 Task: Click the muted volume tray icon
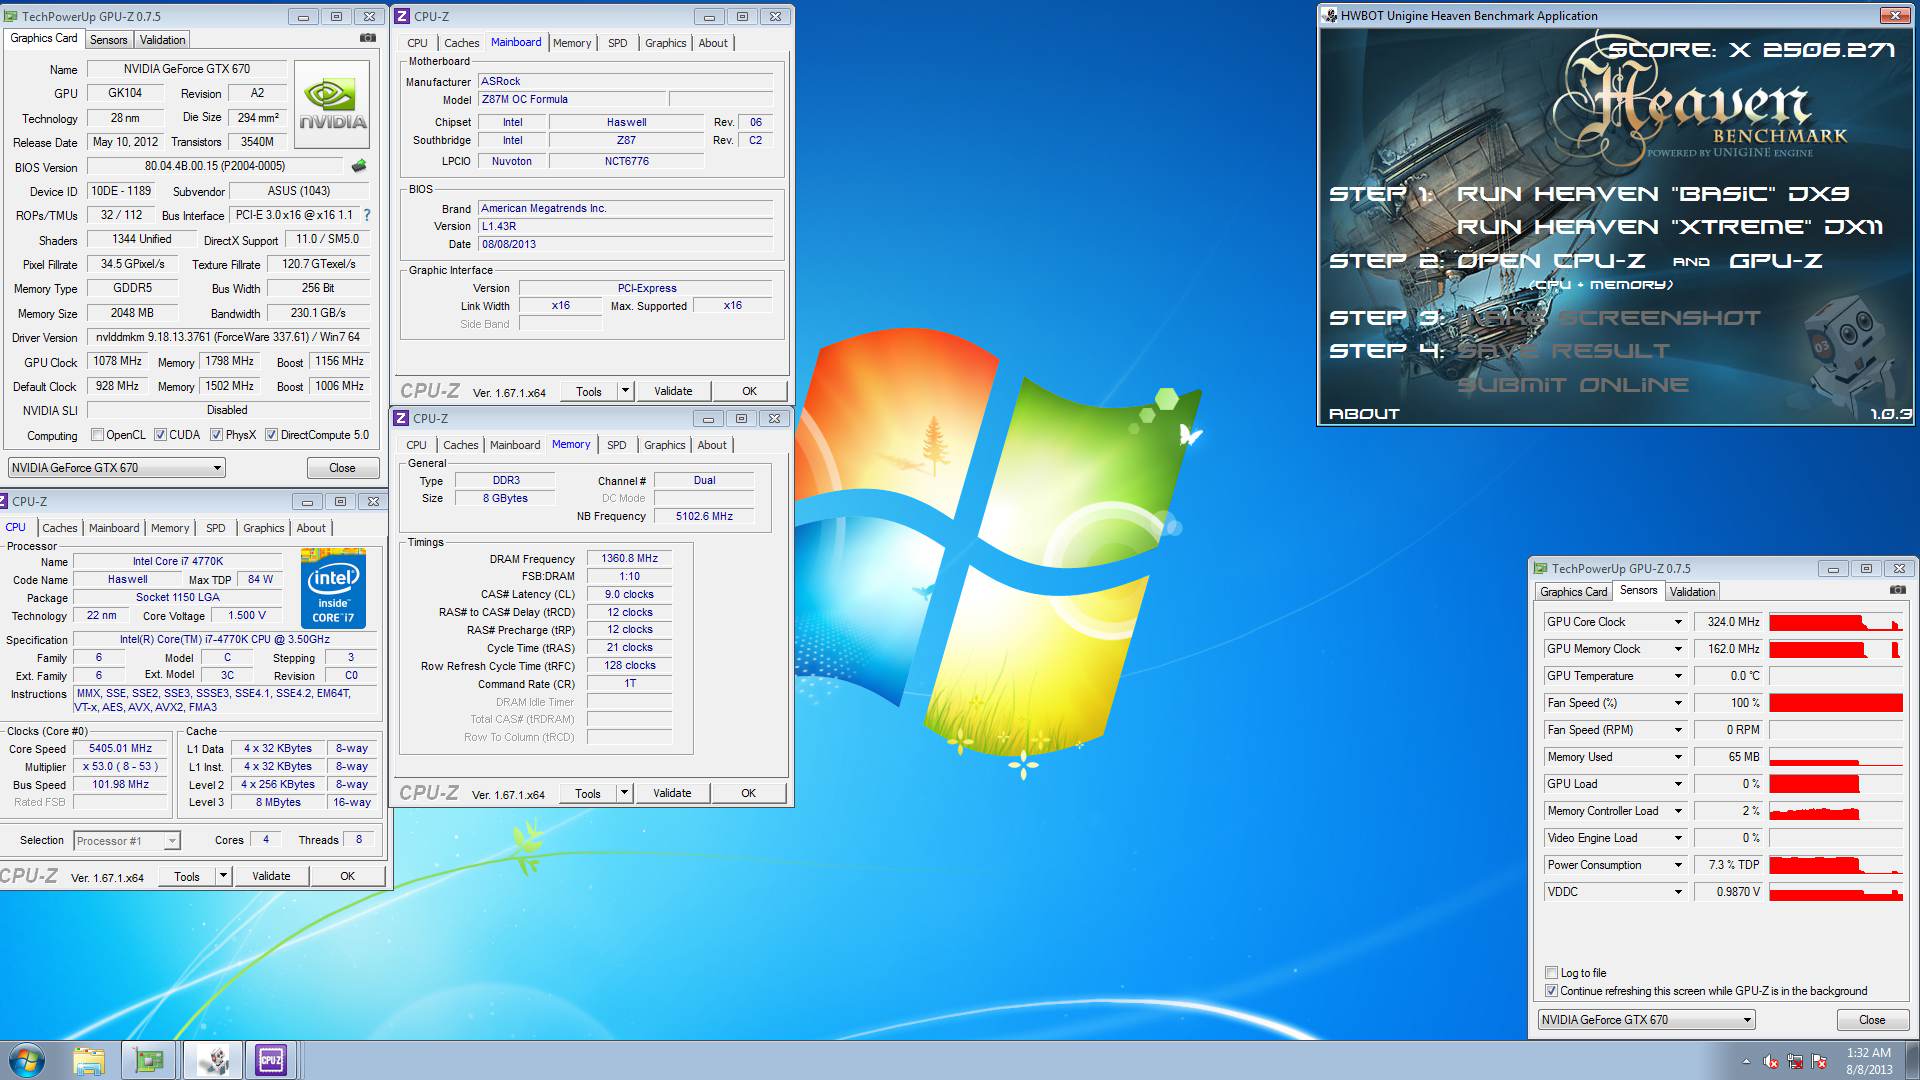(1771, 1061)
